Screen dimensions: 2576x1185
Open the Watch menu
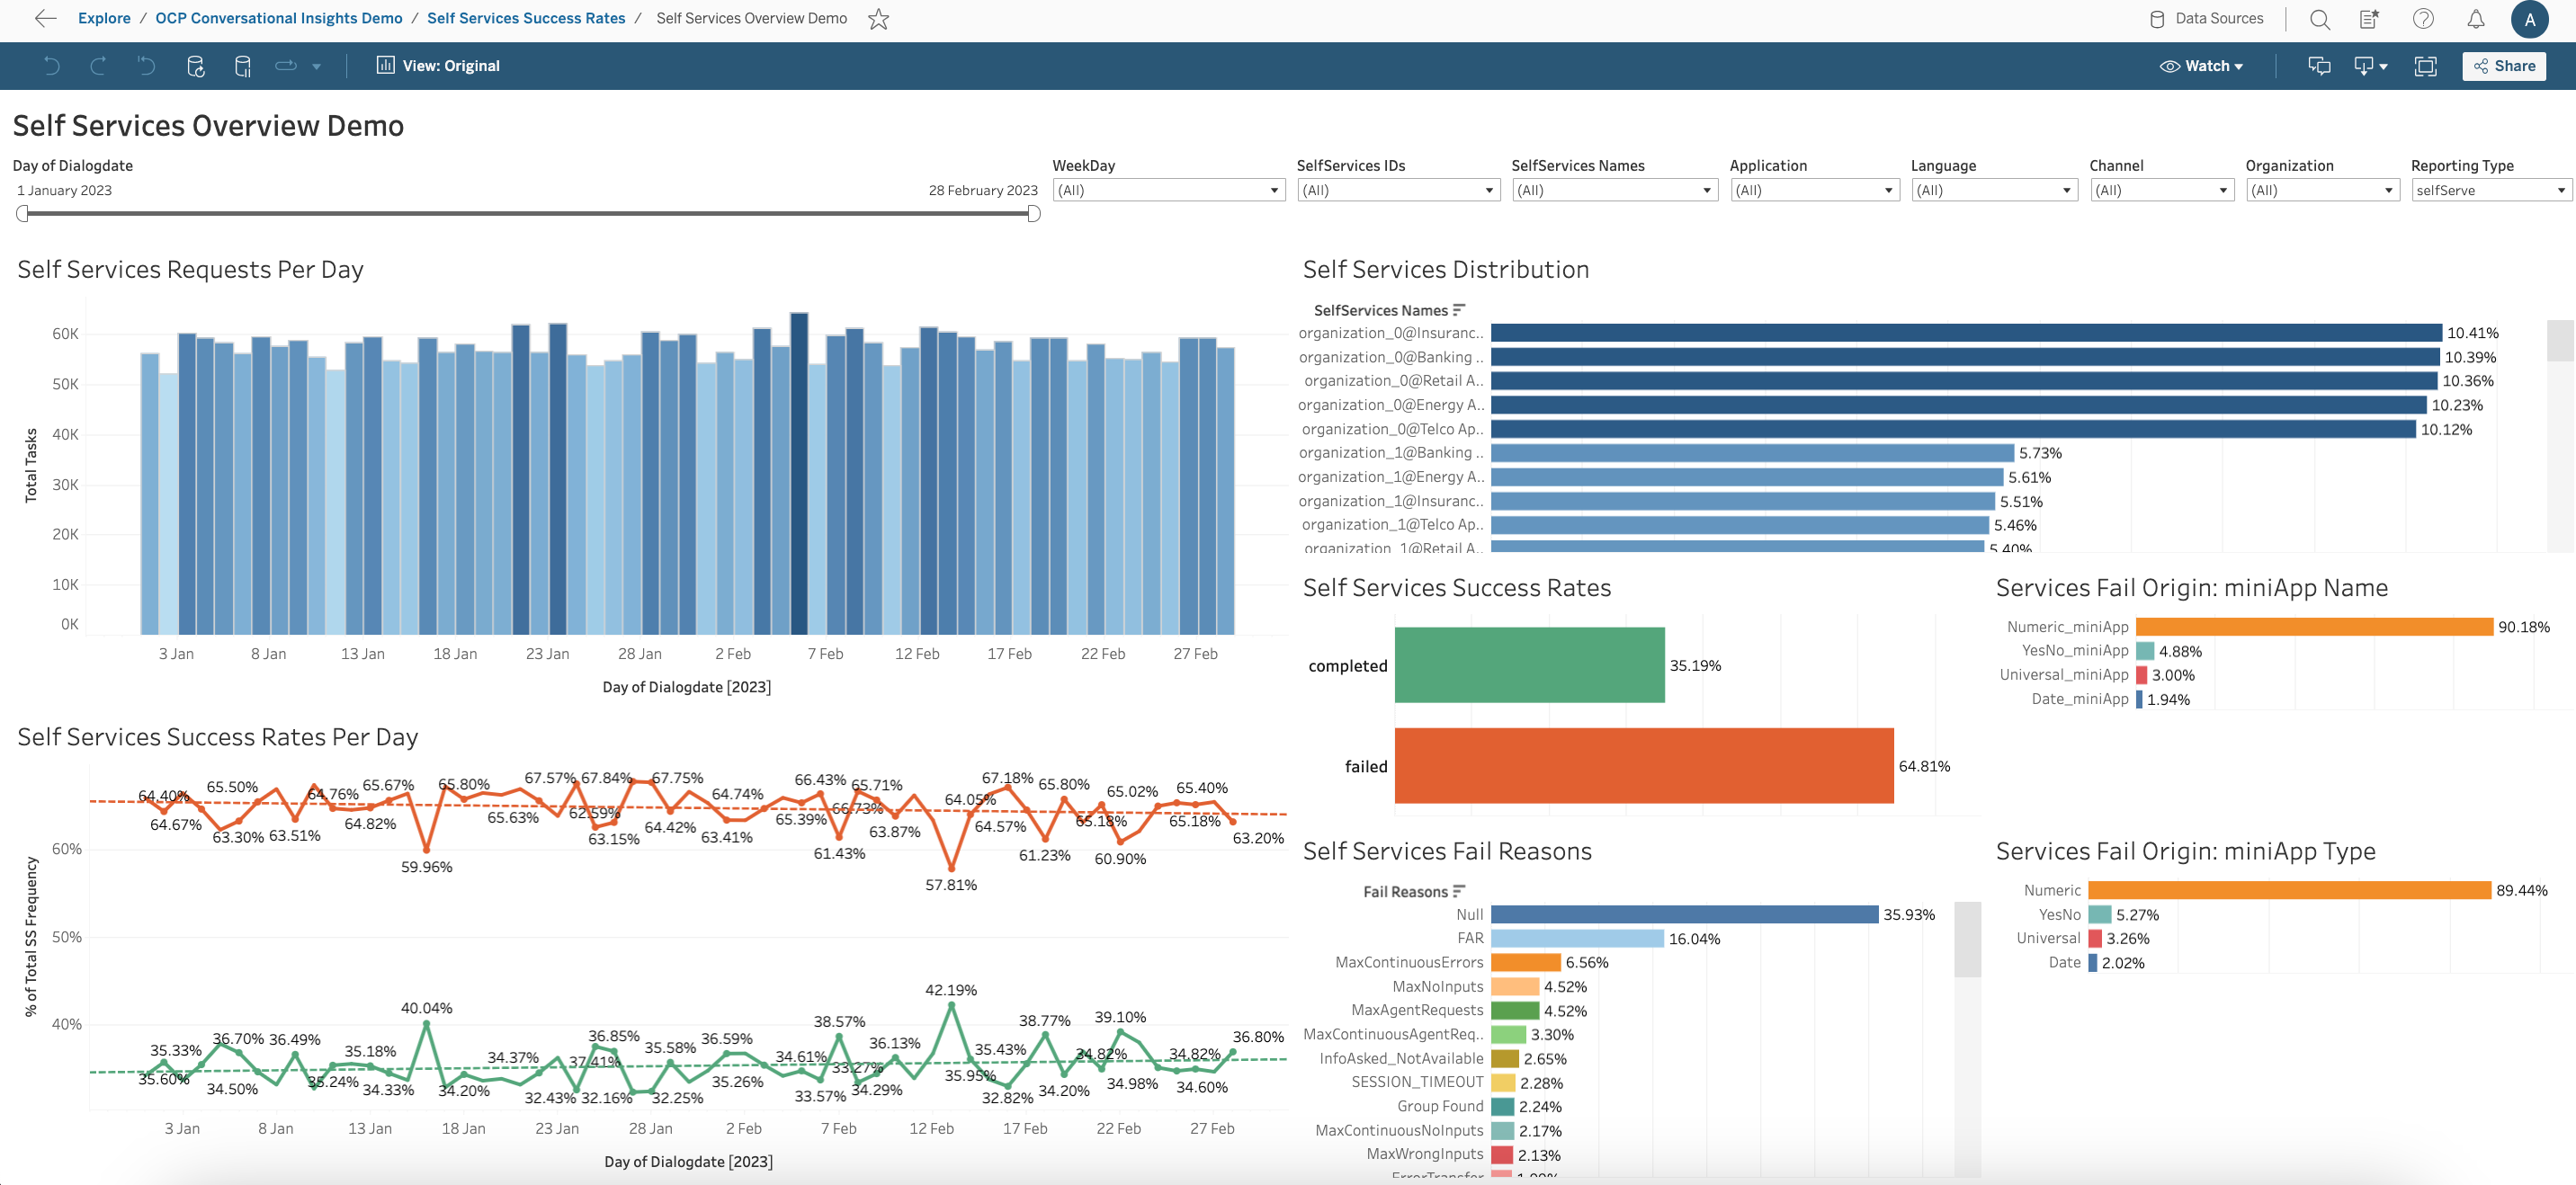(2201, 66)
